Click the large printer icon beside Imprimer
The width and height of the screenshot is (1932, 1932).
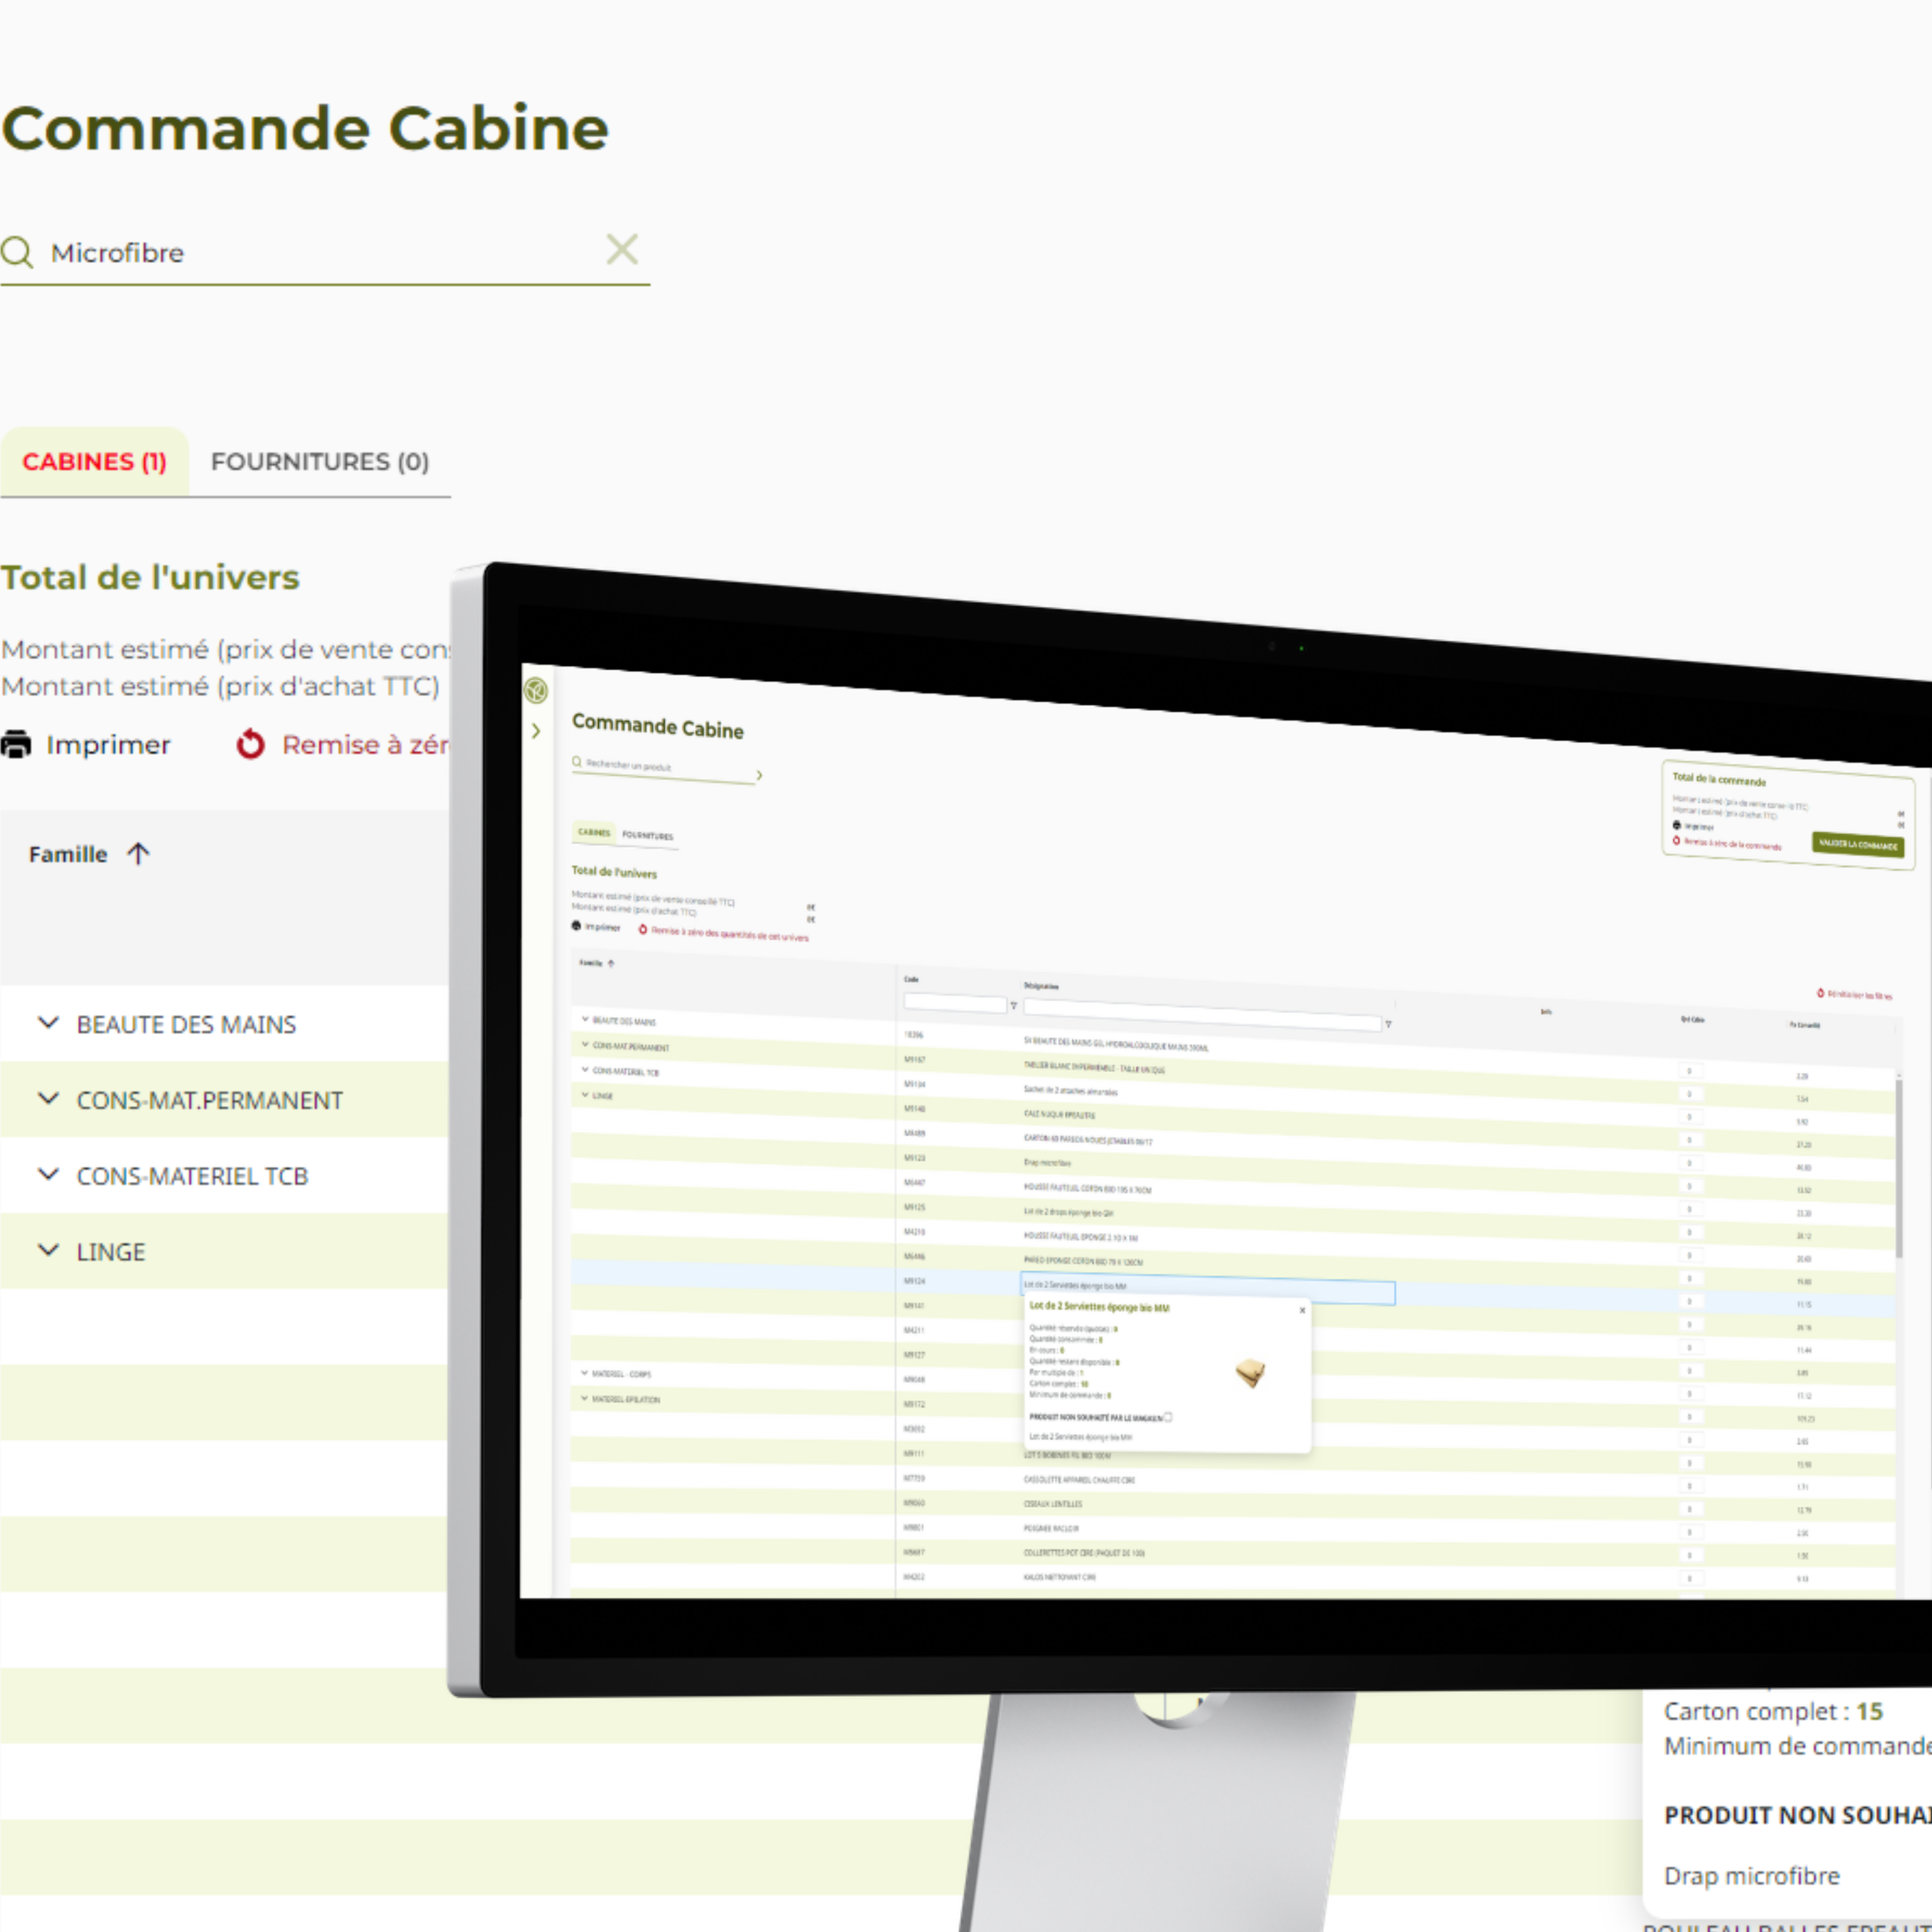[16, 744]
